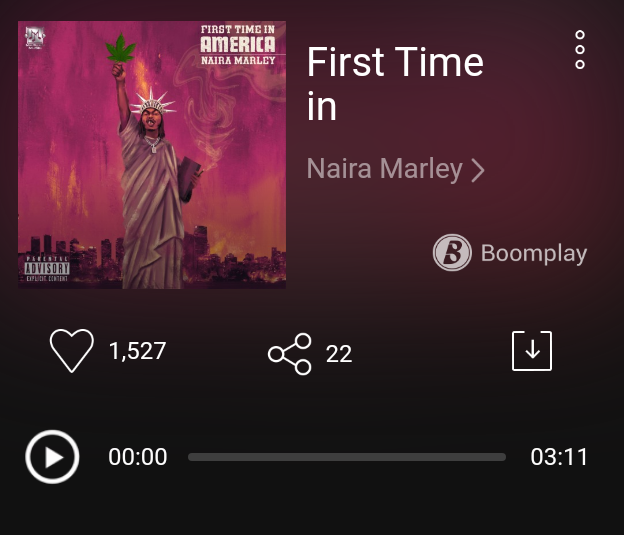Click the total duration 03:11 label
624x535 pixels.
point(559,457)
